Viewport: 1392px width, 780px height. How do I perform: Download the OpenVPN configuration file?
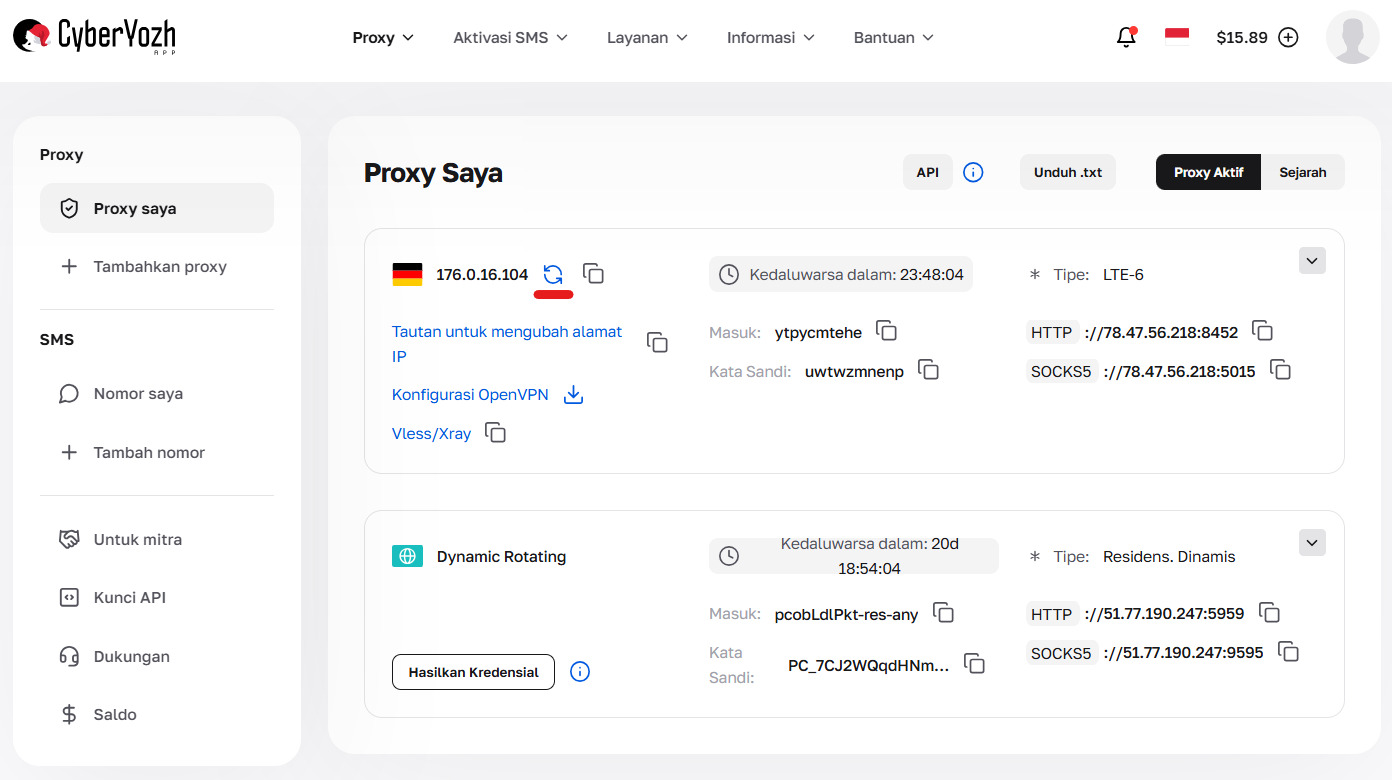point(573,394)
